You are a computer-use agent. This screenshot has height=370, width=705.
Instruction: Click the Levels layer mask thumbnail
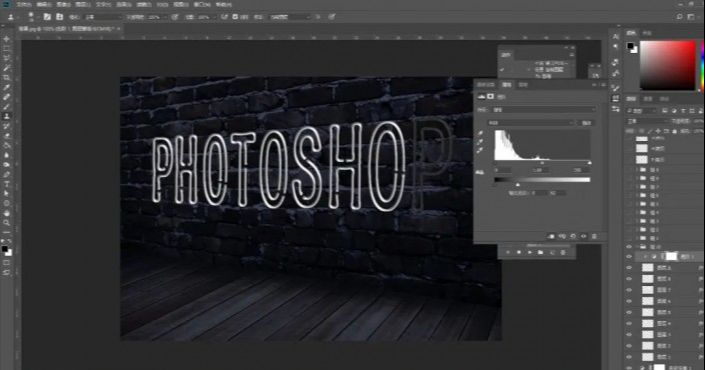671,256
